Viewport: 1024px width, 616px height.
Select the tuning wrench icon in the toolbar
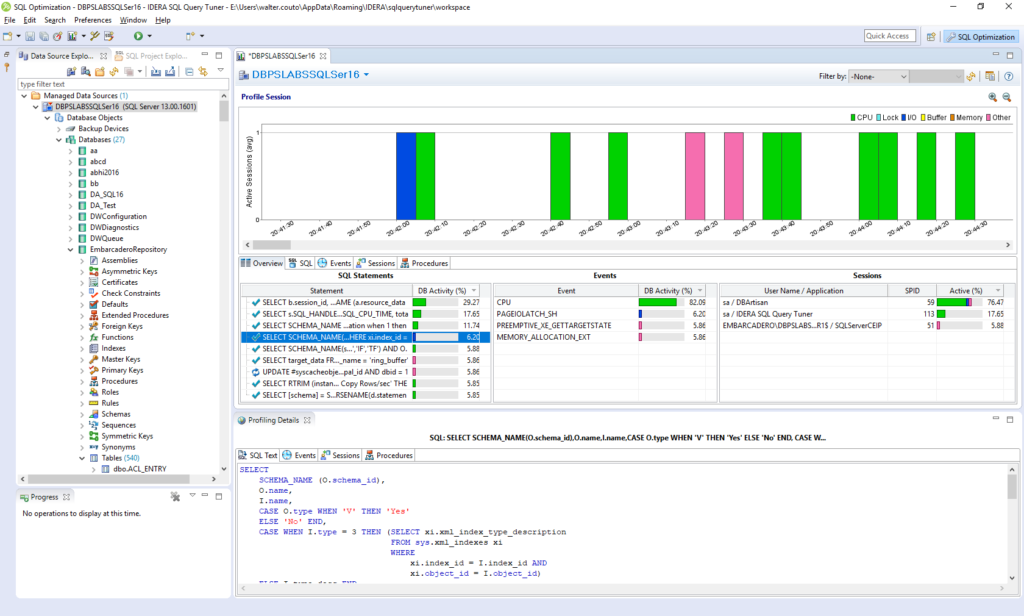pyautogui.click(x=96, y=37)
